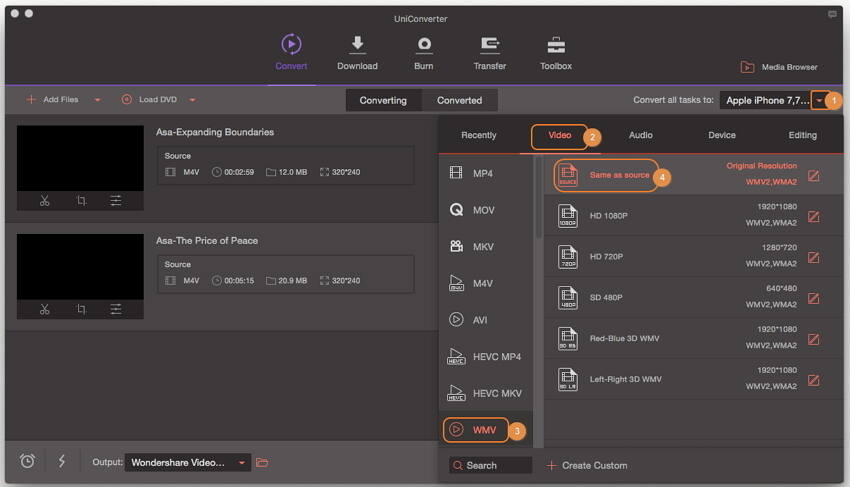Open the Convert section
The image size is (850, 487).
click(x=291, y=52)
